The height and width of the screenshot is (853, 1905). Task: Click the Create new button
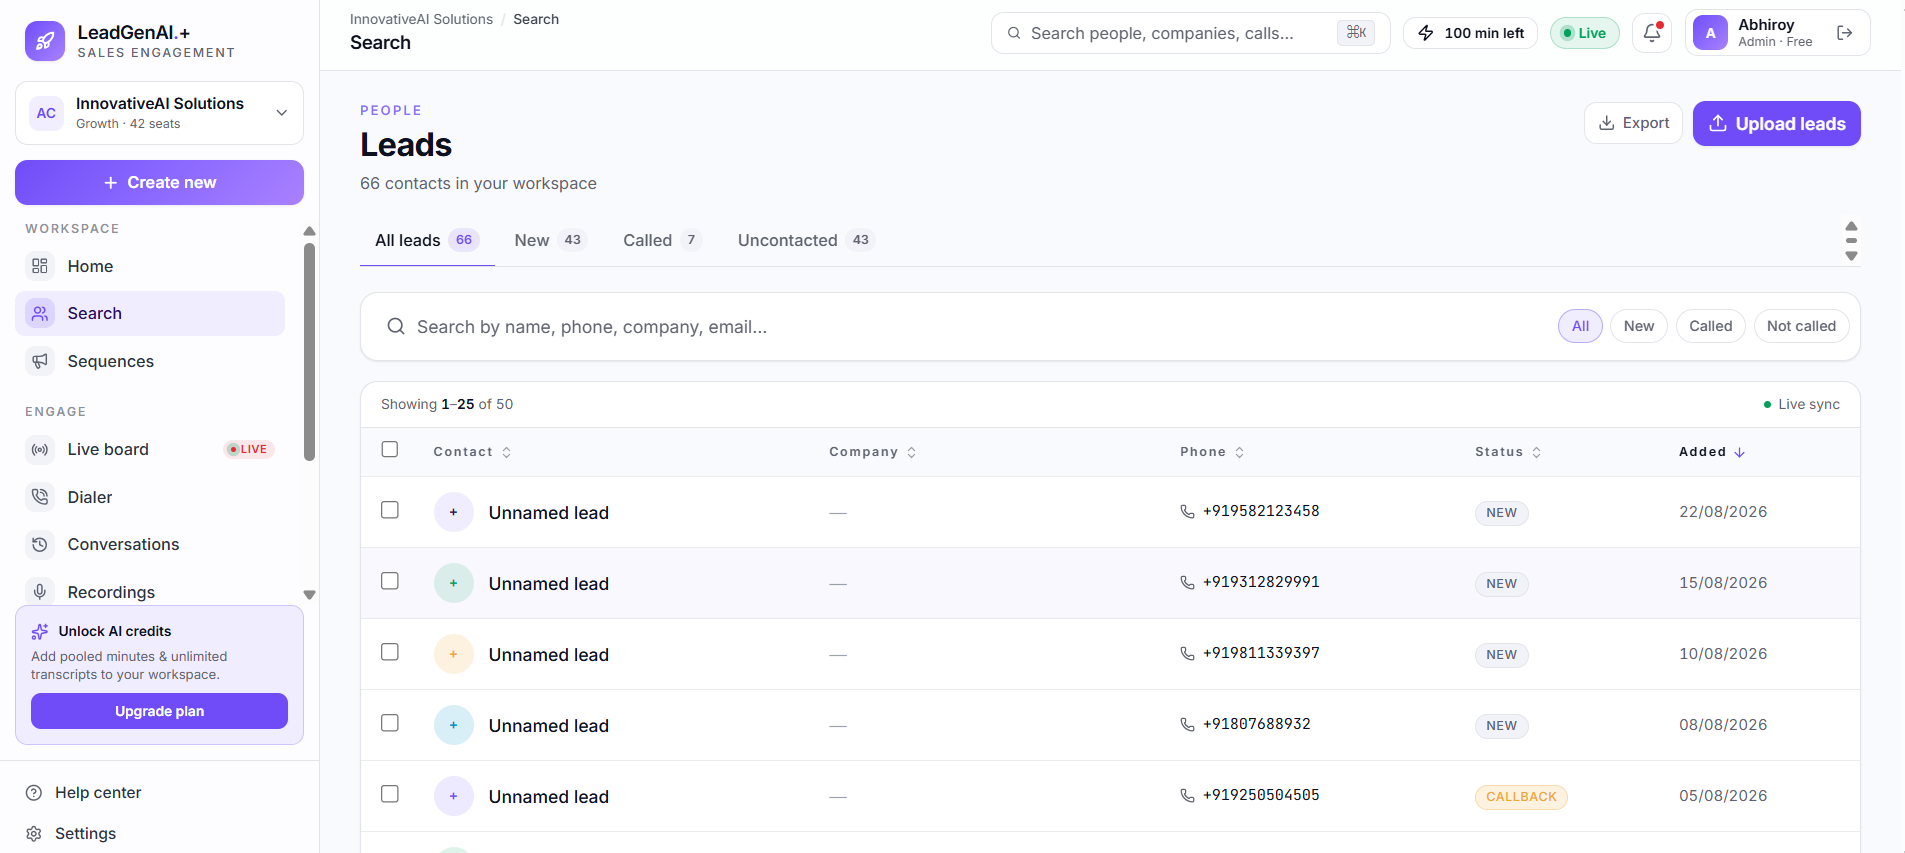(x=159, y=182)
